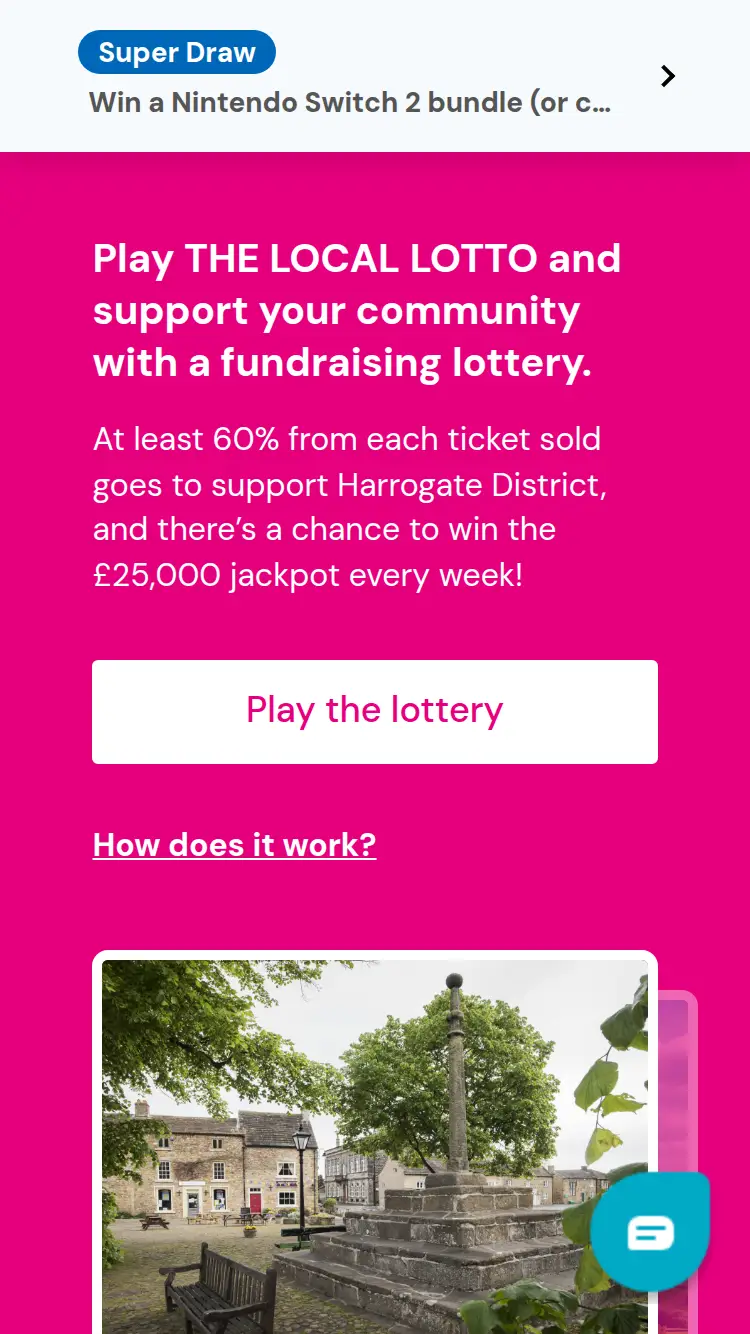750x1334 pixels.
Task: Select the Super Draw blue badge
Action: tap(176, 51)
